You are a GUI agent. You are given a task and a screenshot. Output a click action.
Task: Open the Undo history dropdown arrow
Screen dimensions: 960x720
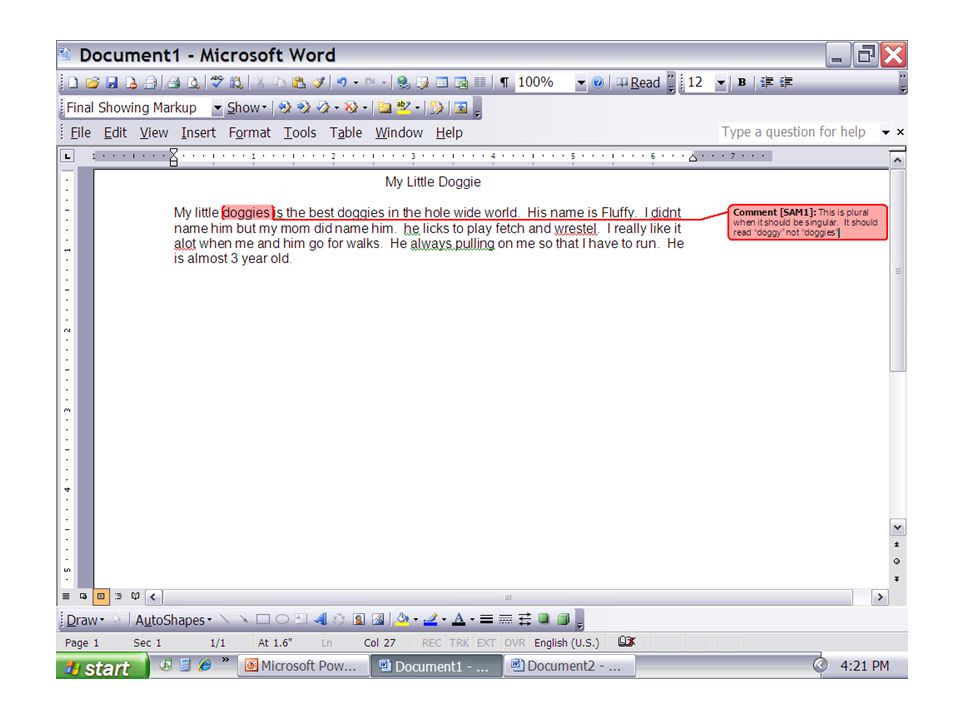tap(356, 83)
